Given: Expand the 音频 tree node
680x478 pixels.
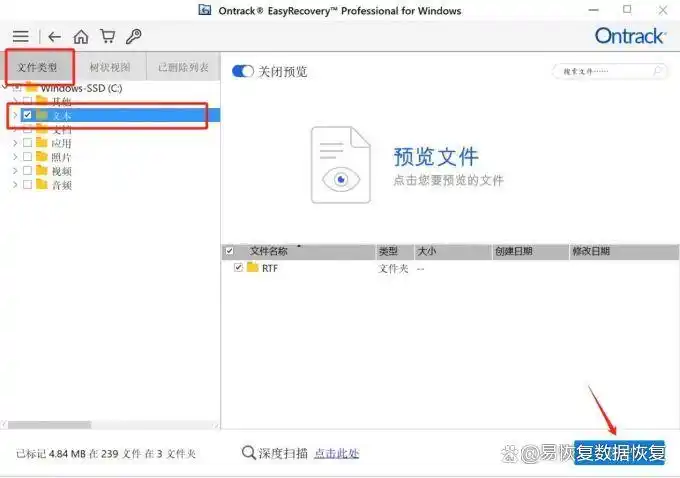Looking at the screenshot, I should [x=15, y=184].
